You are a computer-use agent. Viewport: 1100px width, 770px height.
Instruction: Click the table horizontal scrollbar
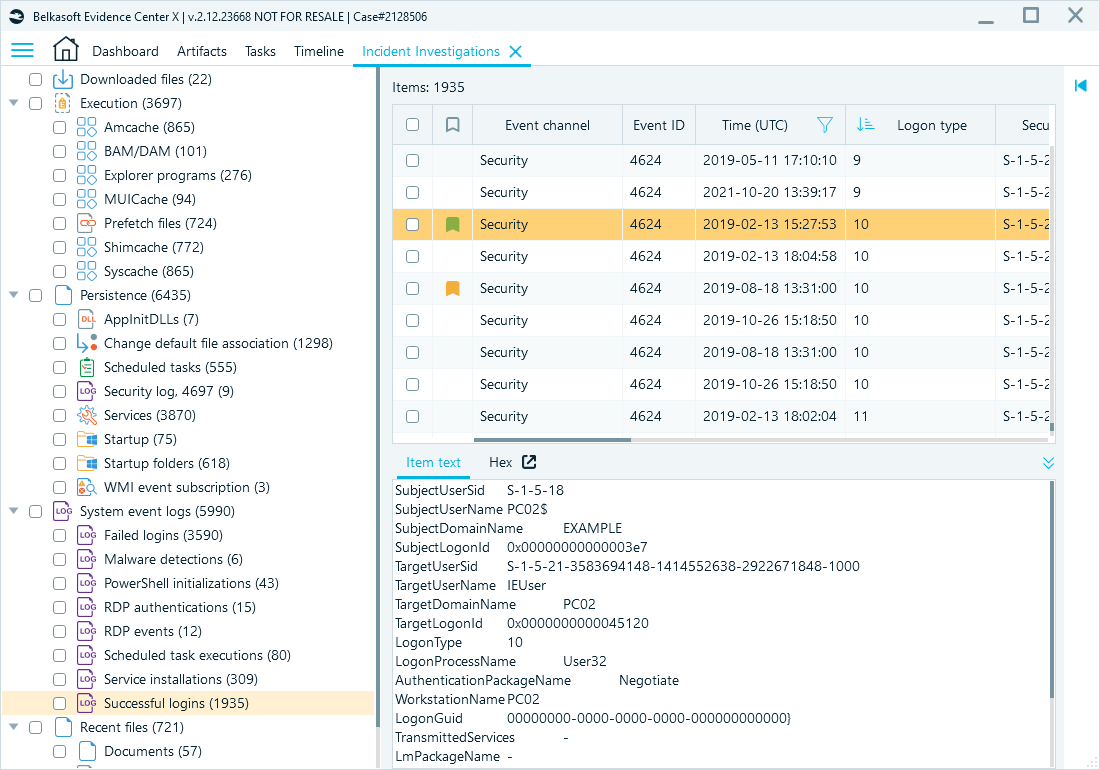tap(552, 440)
